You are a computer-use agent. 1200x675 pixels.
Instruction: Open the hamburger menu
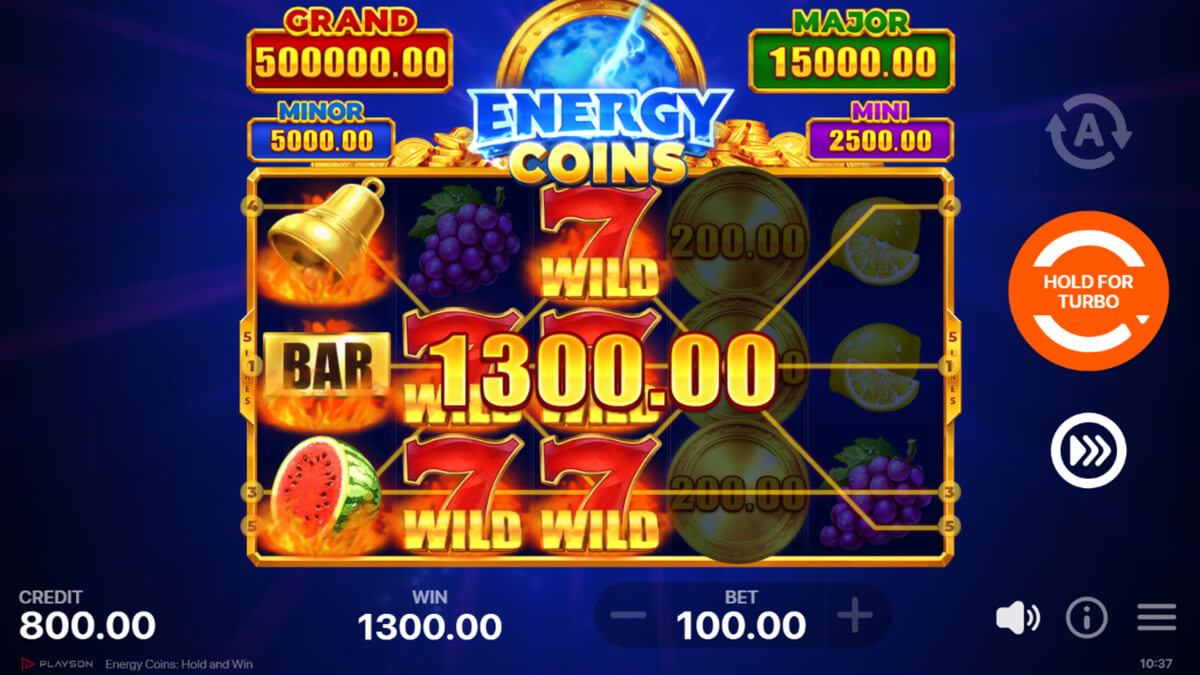tap(1157, 619)
